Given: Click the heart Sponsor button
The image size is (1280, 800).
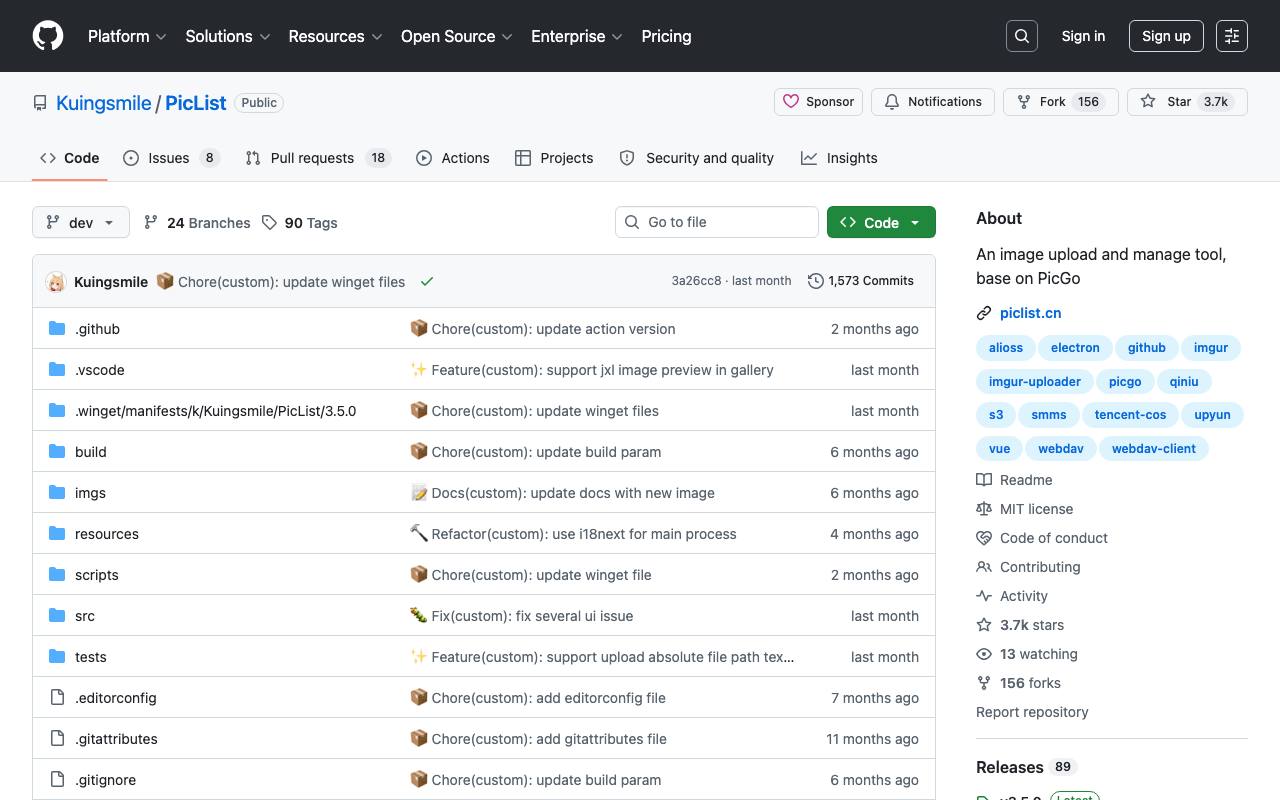Looking at the screenshot, I should [x=819, y=102].
